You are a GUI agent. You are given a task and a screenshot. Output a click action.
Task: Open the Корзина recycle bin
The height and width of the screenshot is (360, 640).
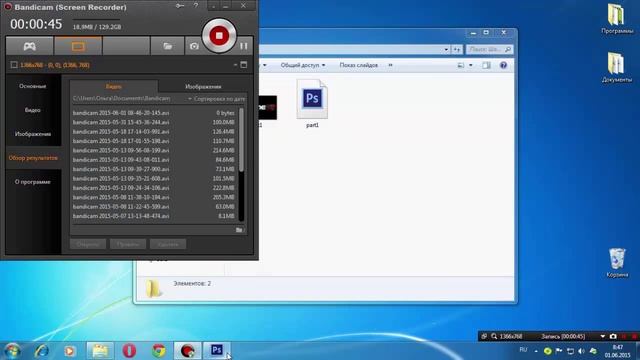coord(617,262)
